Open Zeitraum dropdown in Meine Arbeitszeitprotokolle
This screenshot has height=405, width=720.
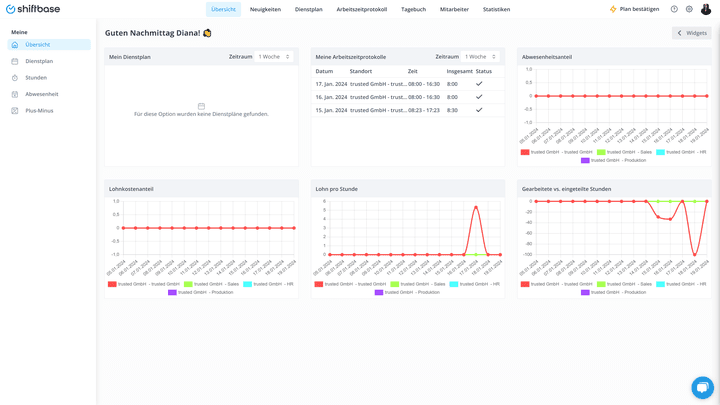480,57
